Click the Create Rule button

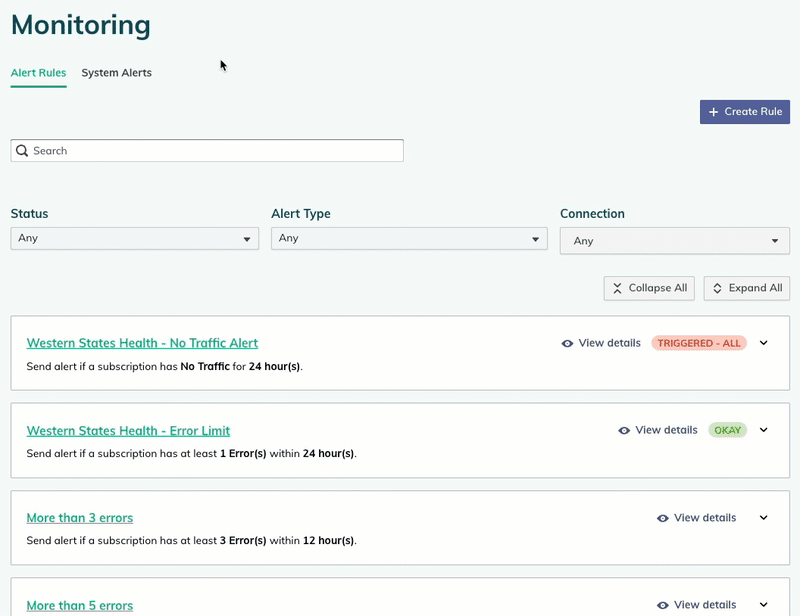[x=744, y=112]
